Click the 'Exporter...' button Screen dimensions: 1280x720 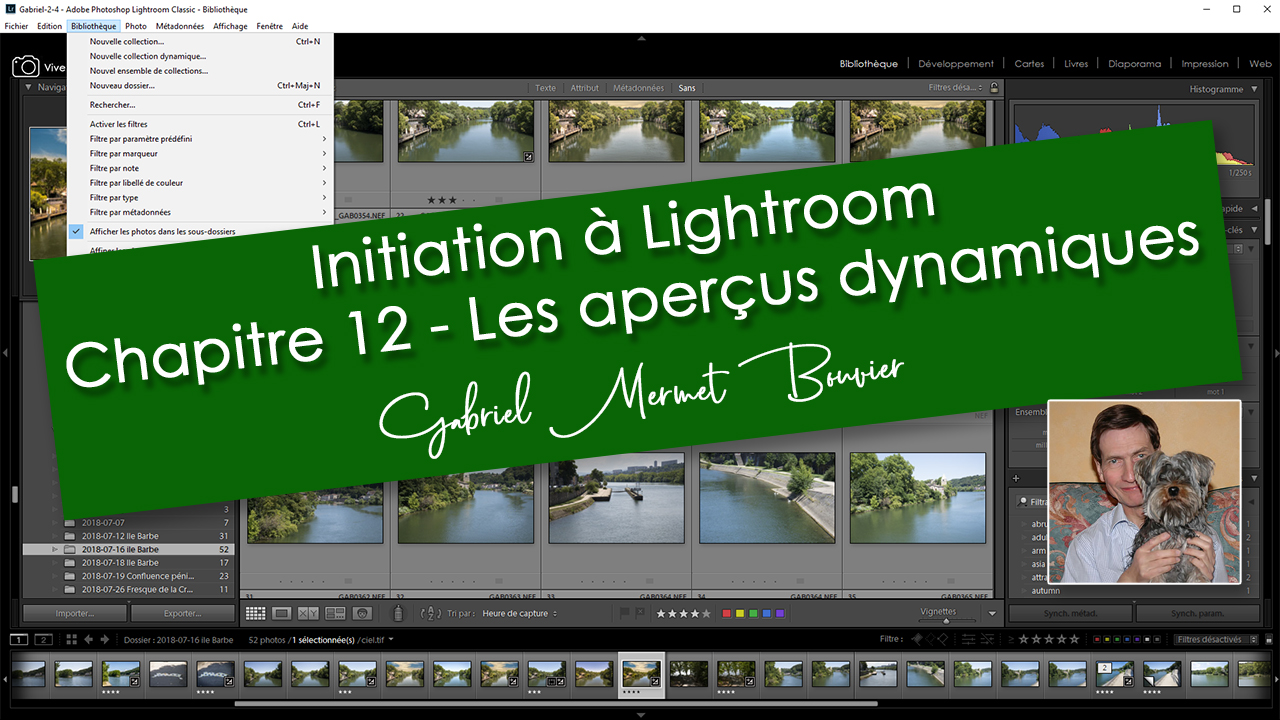(182, 614)
